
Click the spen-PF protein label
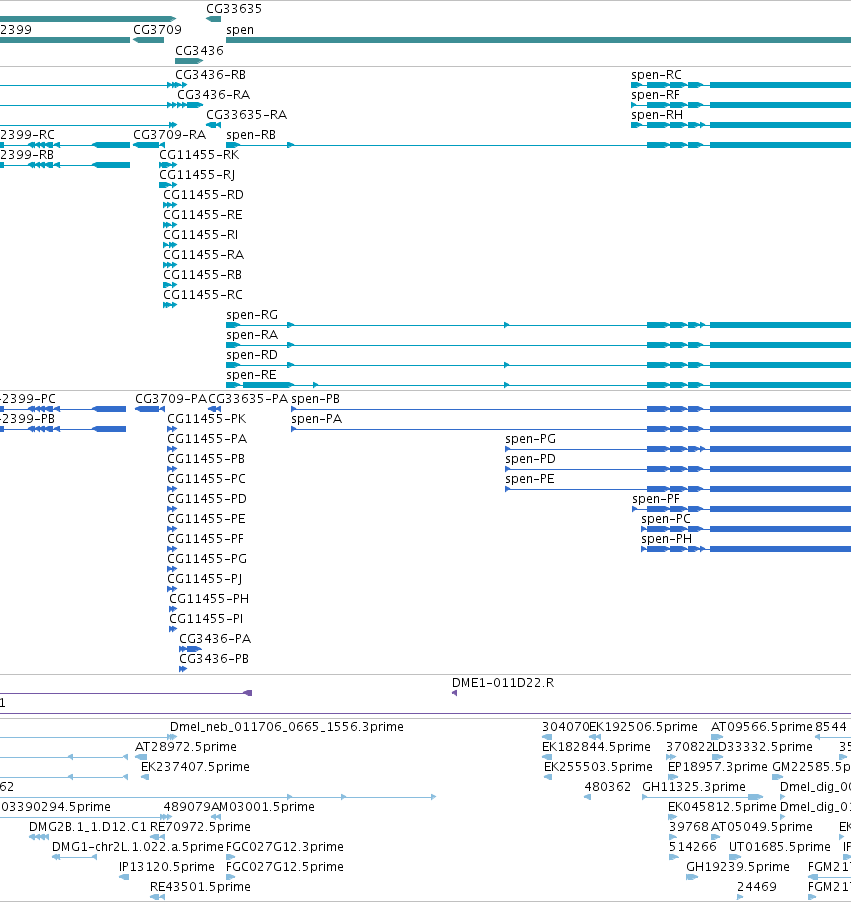(656, 499)
